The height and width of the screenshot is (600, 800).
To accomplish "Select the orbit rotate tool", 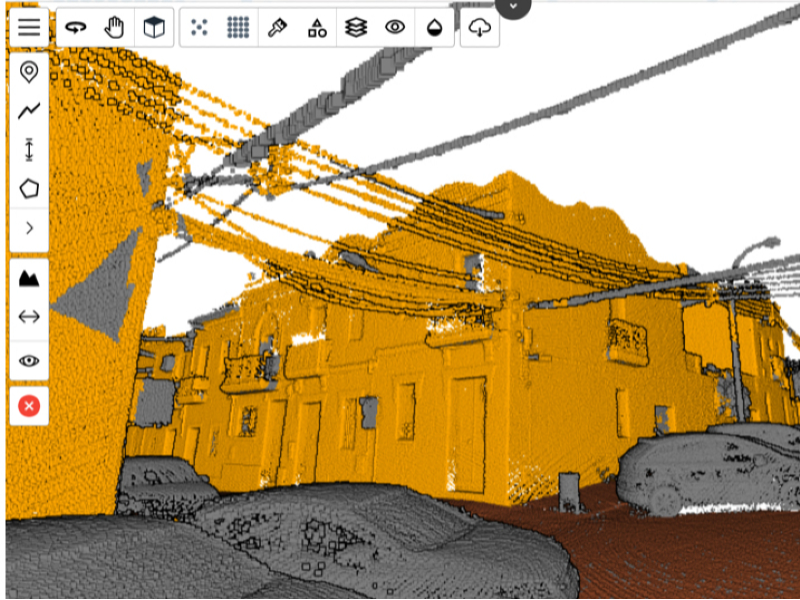I will 76,28.
